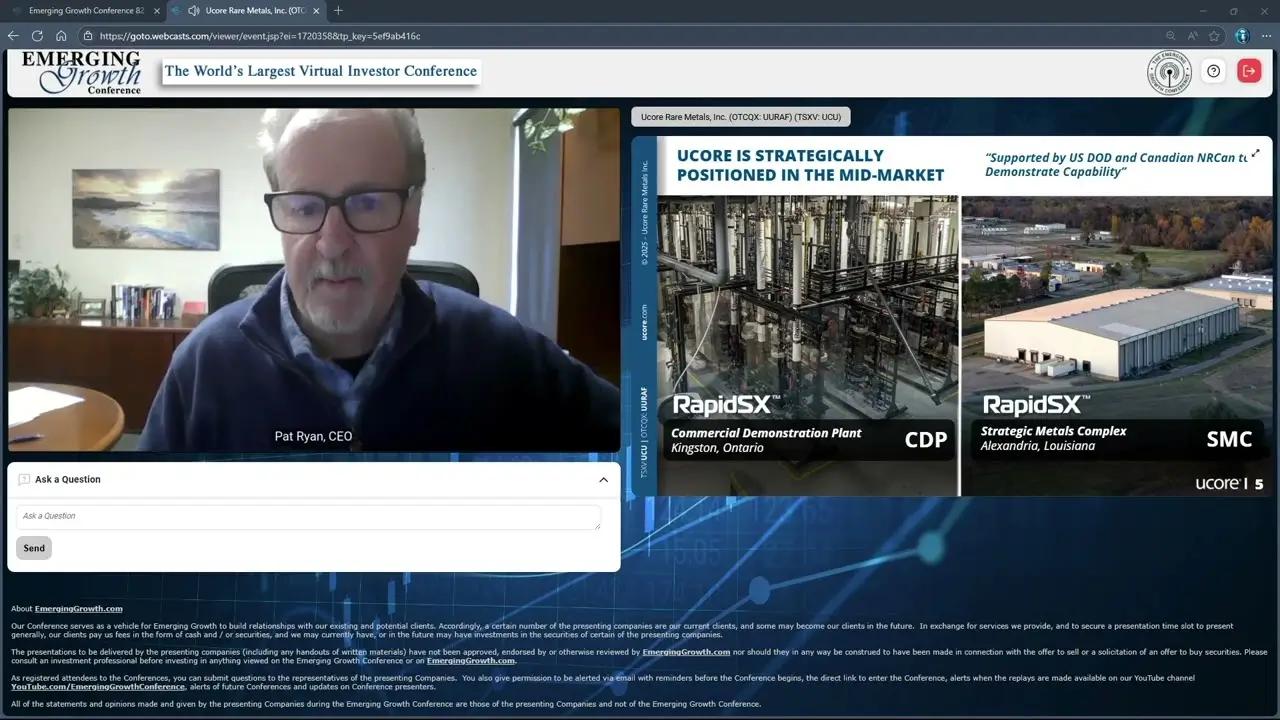This screenshot has height=720, width=1280.
Task: Click the "Ask a Question" panel heading
Action: click(x=67, y=480)
